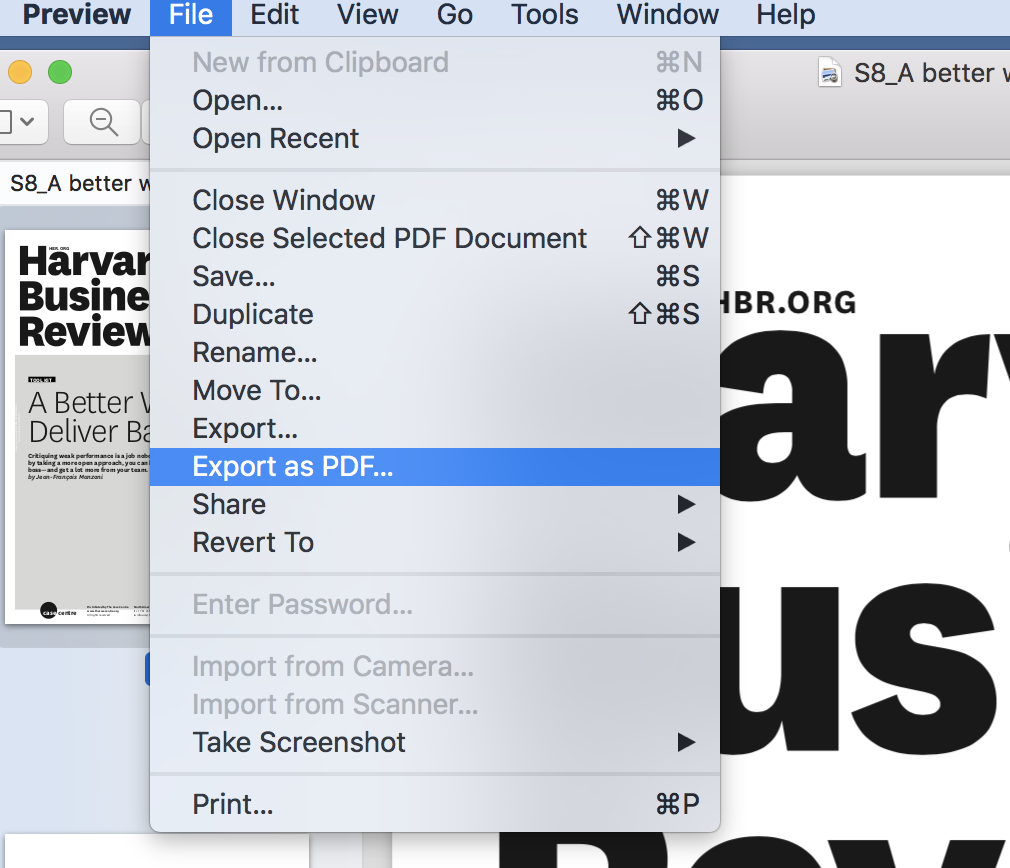Choose Save… in the File menu
This screenshot has width=1010, height=868.
pos(435,276)
